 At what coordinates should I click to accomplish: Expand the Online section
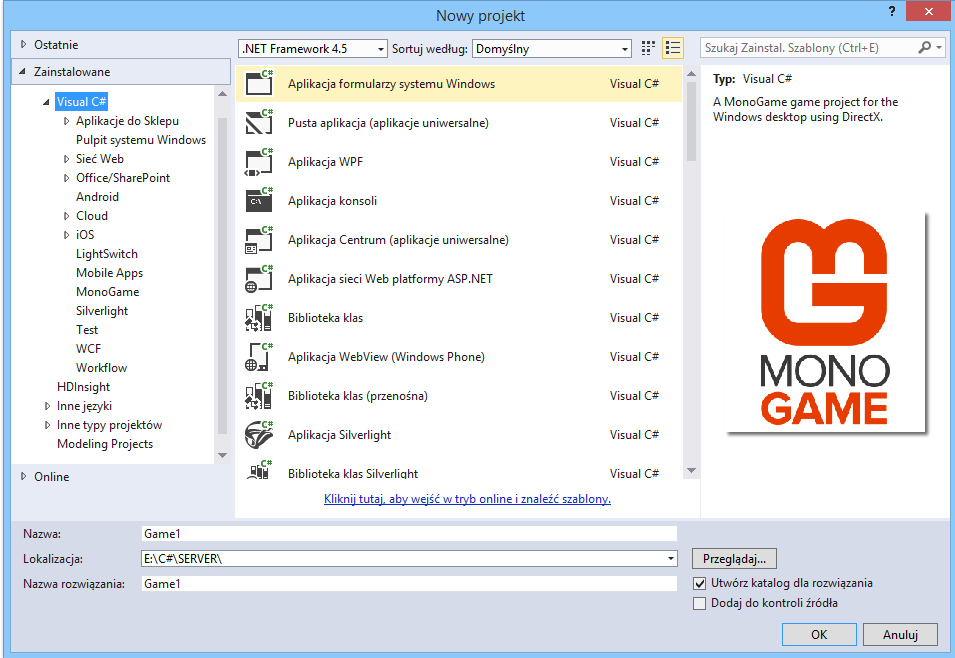pos(23,476)
